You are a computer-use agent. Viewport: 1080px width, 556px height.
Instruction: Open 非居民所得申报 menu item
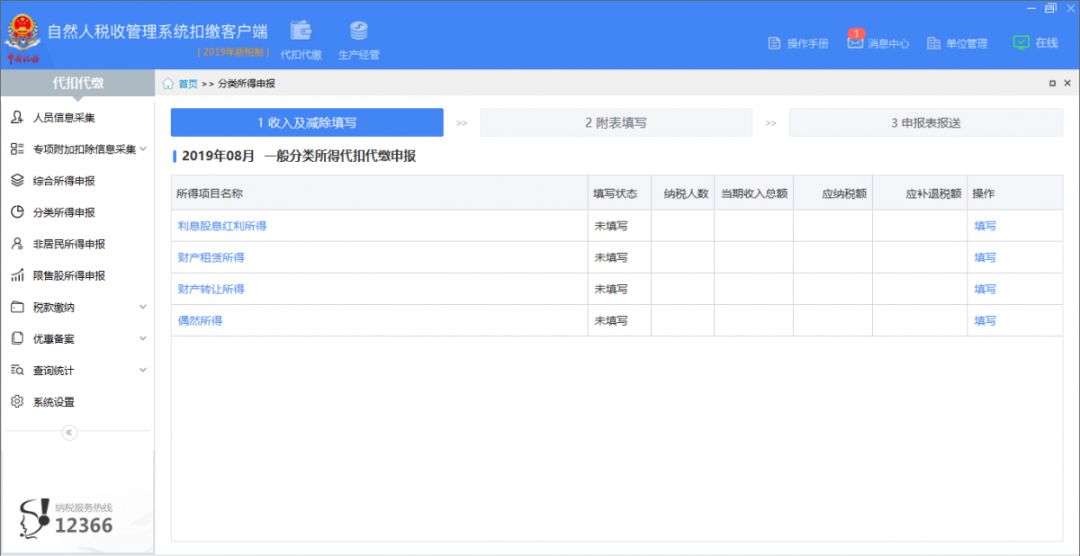pos(69,244)
